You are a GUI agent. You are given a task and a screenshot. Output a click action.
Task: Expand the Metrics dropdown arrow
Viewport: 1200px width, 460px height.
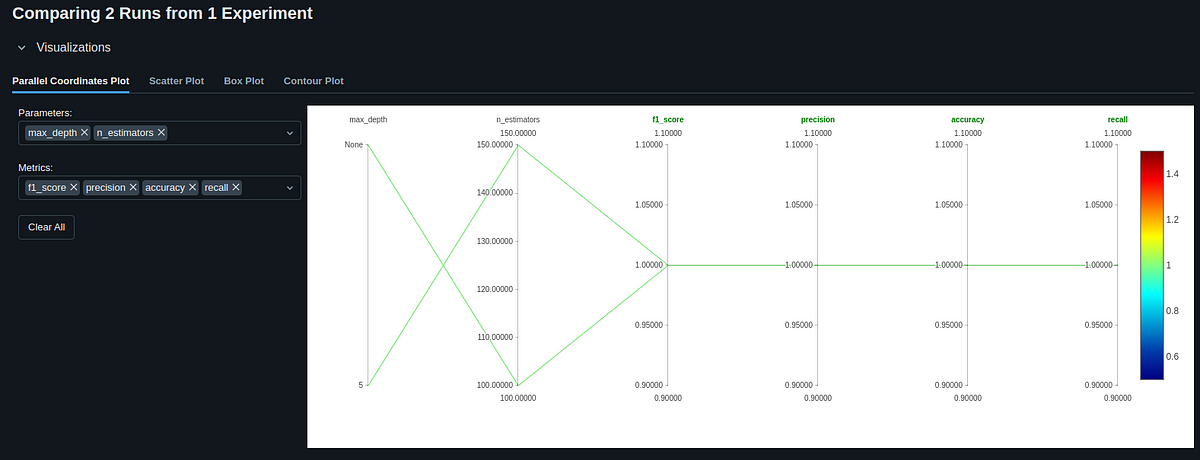pos(290,187)
